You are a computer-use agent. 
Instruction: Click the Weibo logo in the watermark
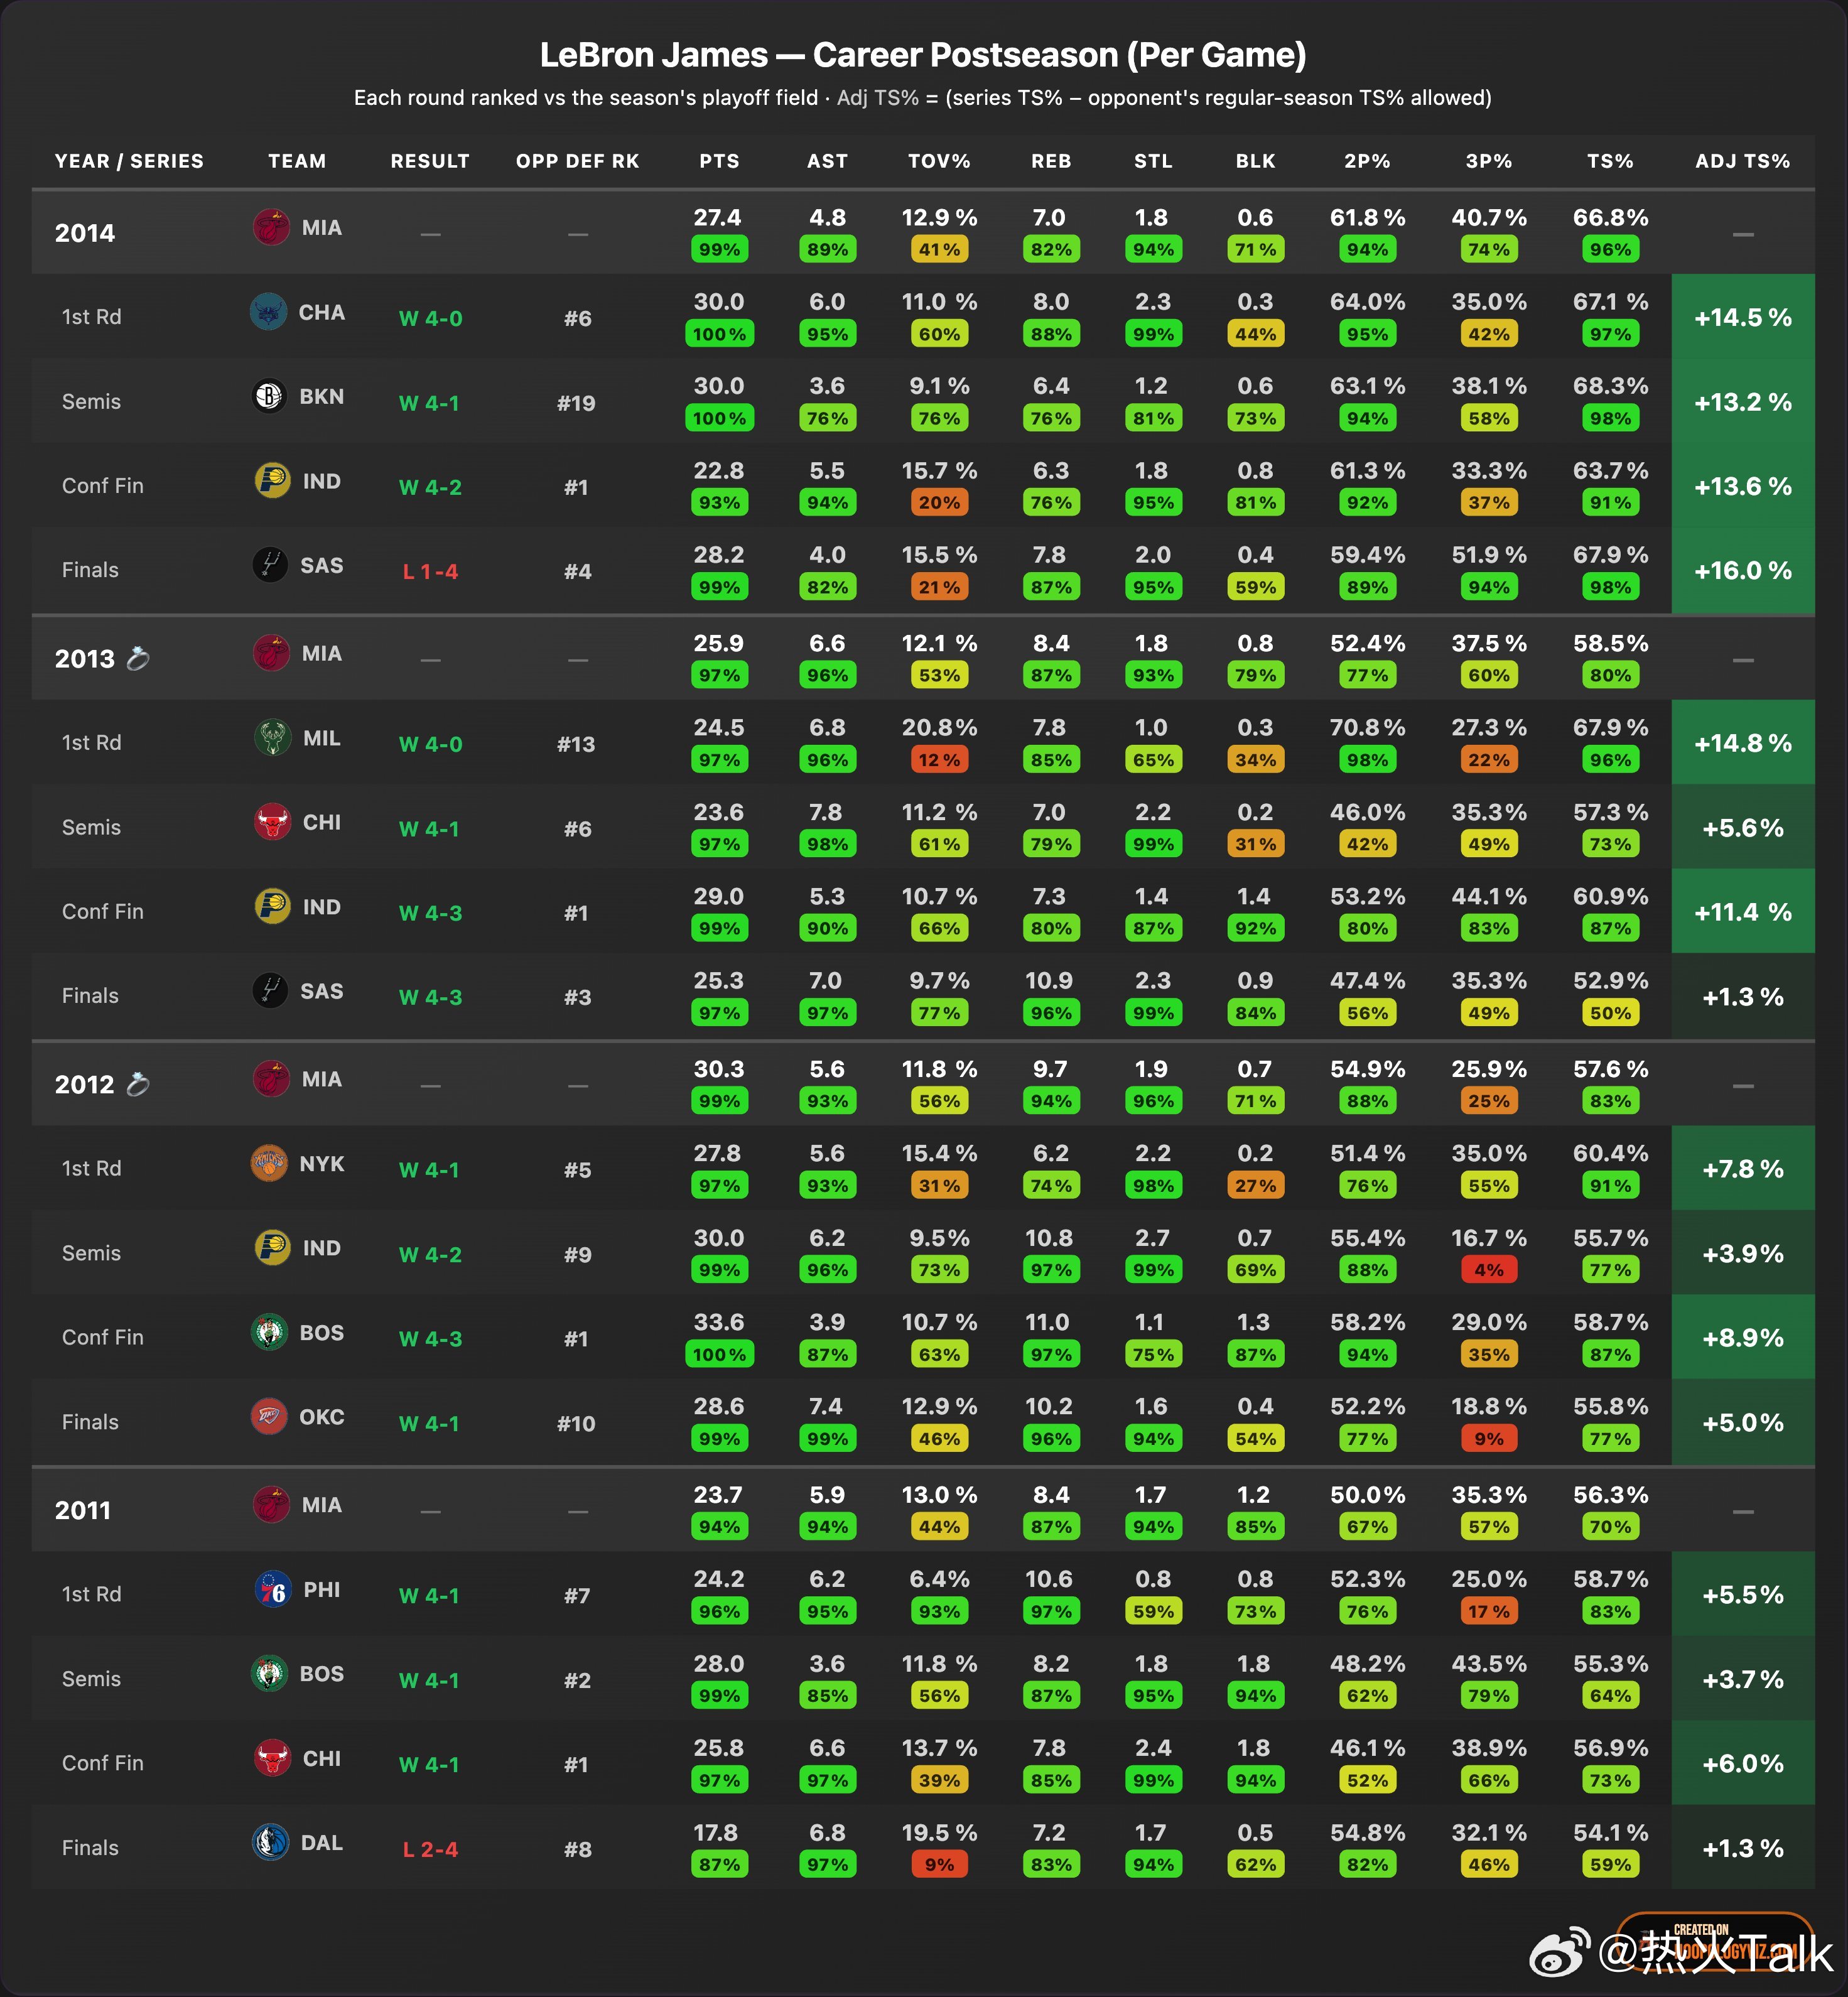pyautogui.click(x=1560, y=1952)
